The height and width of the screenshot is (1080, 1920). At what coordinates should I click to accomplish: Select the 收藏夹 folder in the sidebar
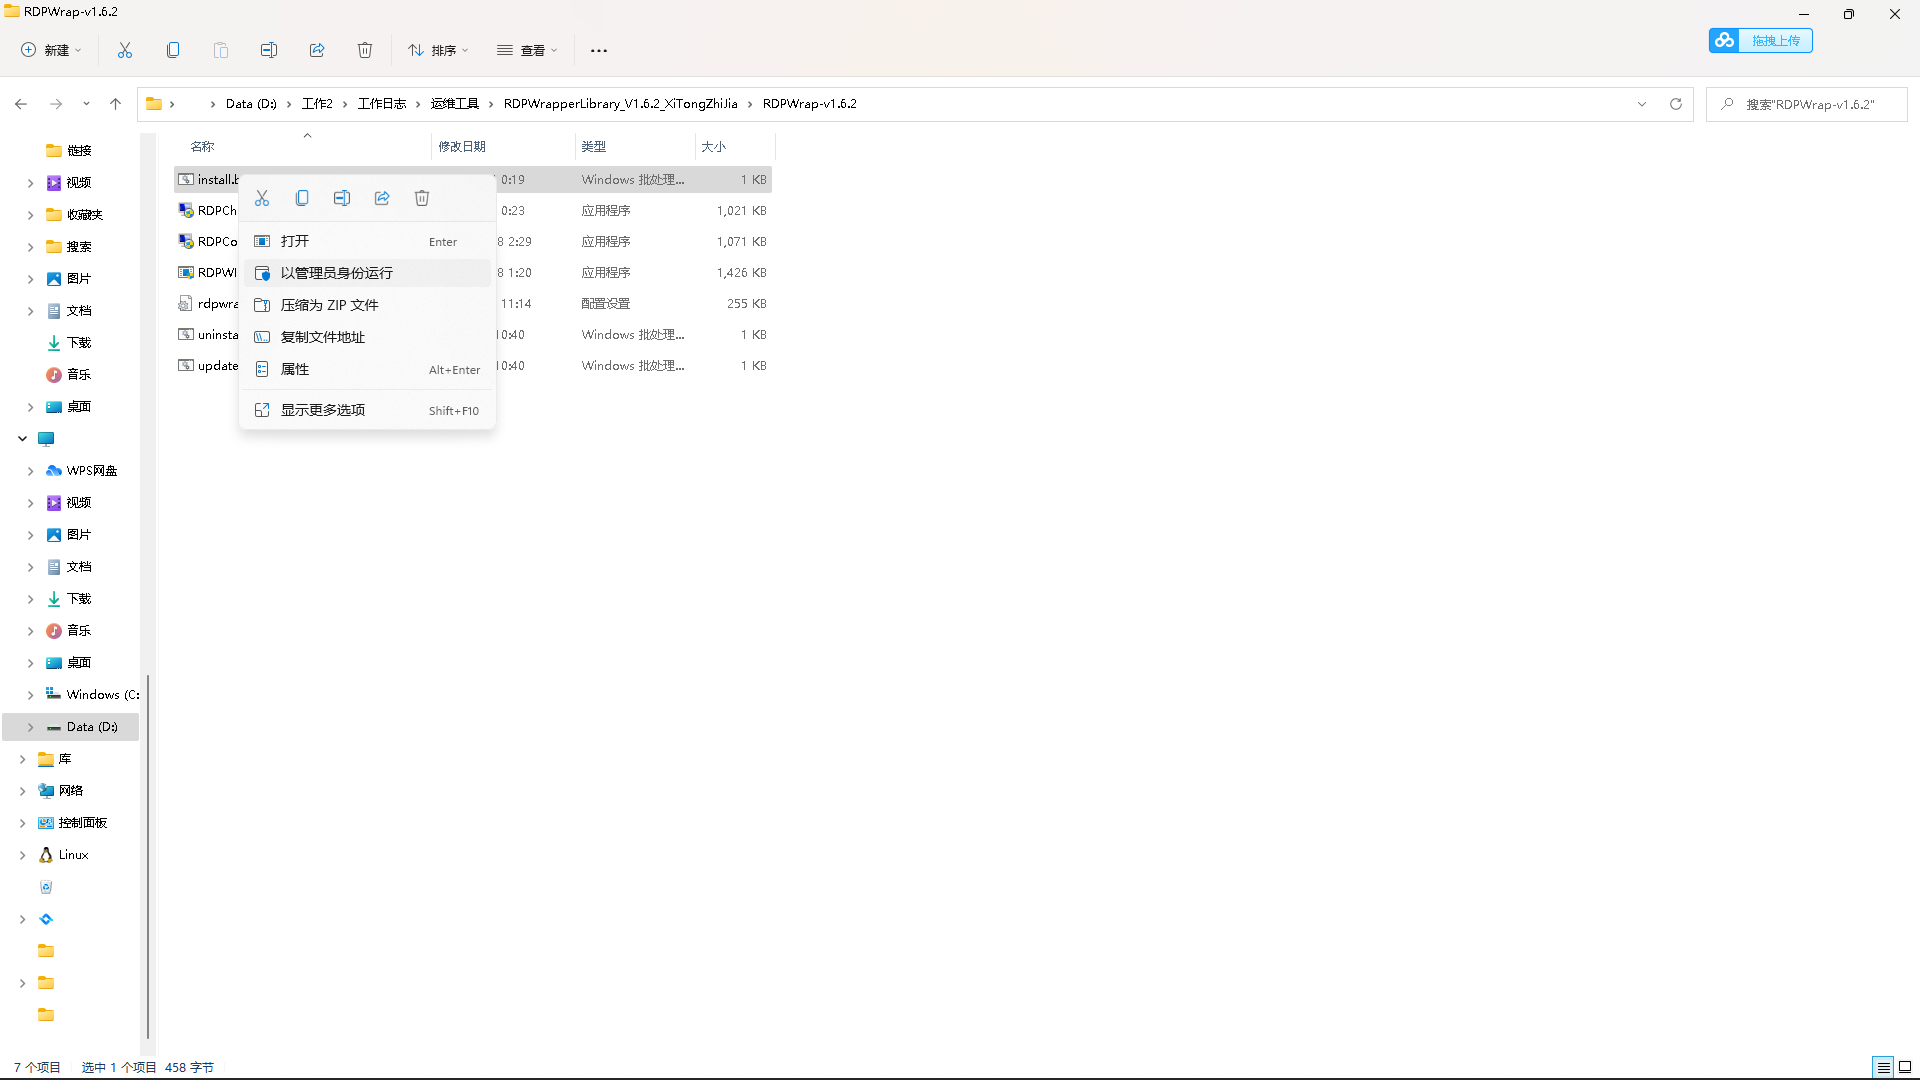[x=85, y=215]
